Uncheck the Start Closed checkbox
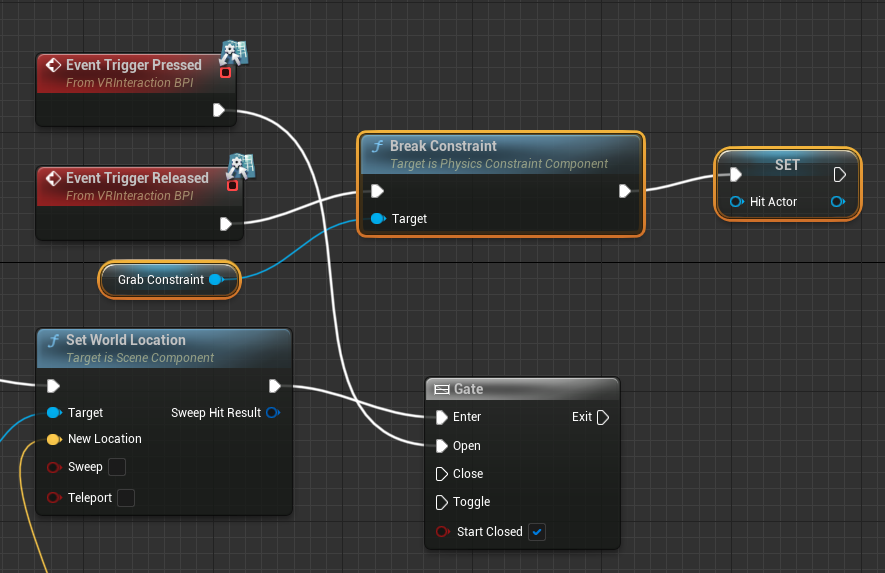 (x=537, y=532)
